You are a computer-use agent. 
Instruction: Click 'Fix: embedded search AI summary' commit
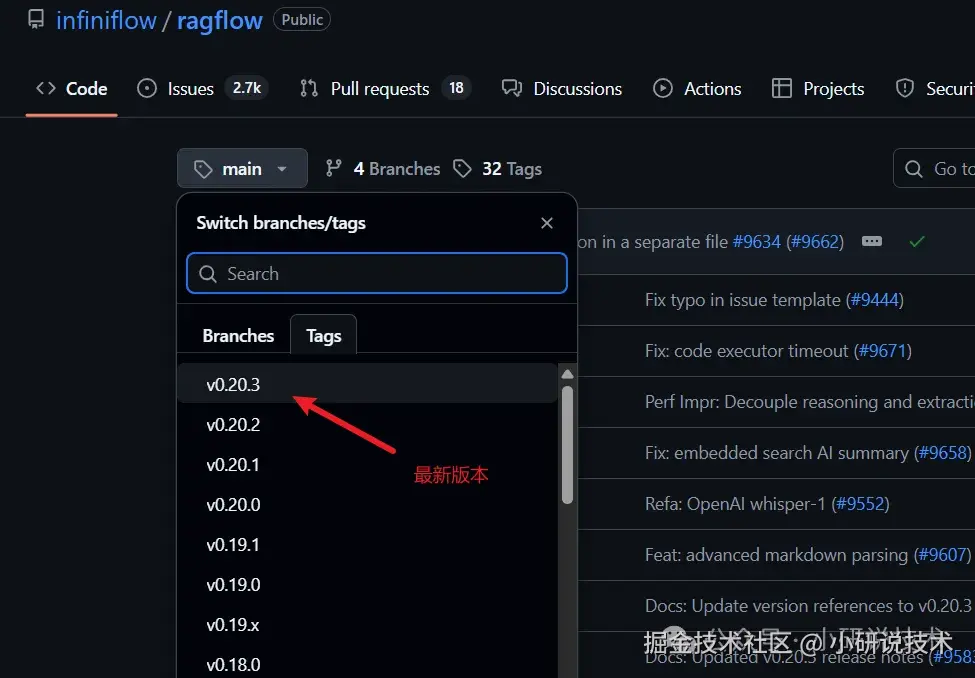click(x=777, y=453)
